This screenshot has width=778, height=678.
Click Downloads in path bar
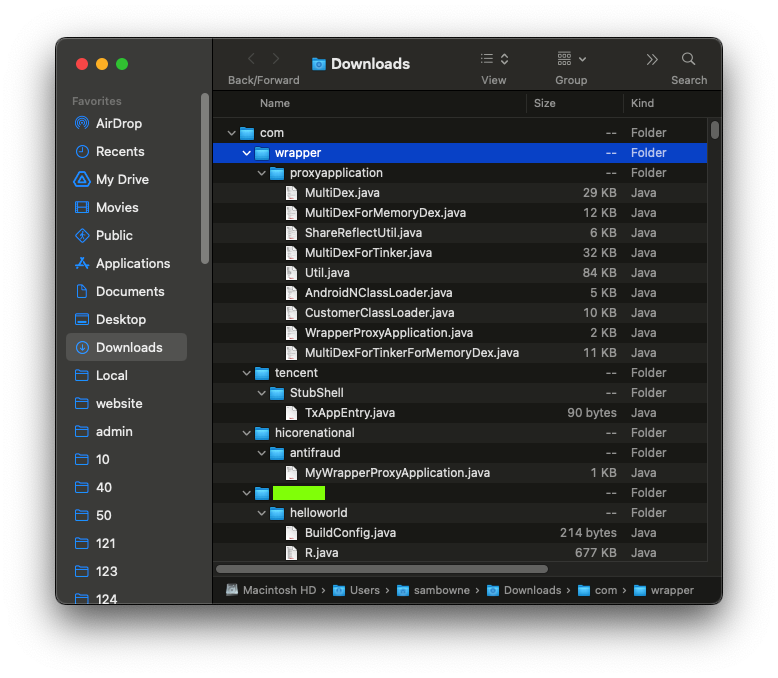524,590
